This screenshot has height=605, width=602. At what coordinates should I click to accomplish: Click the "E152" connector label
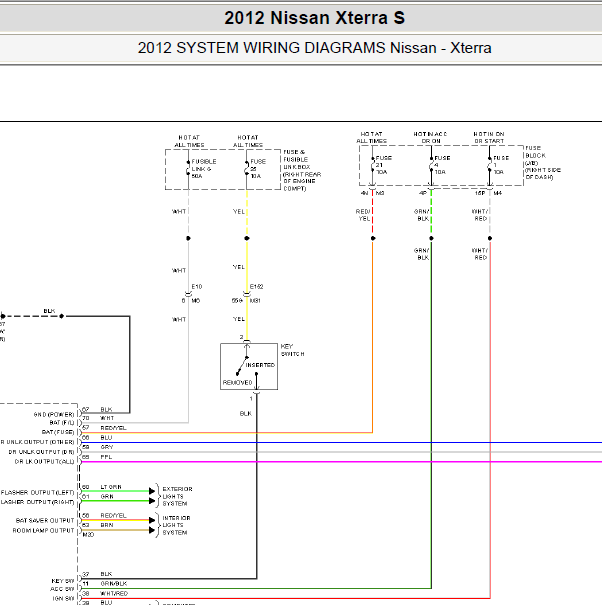257,287
